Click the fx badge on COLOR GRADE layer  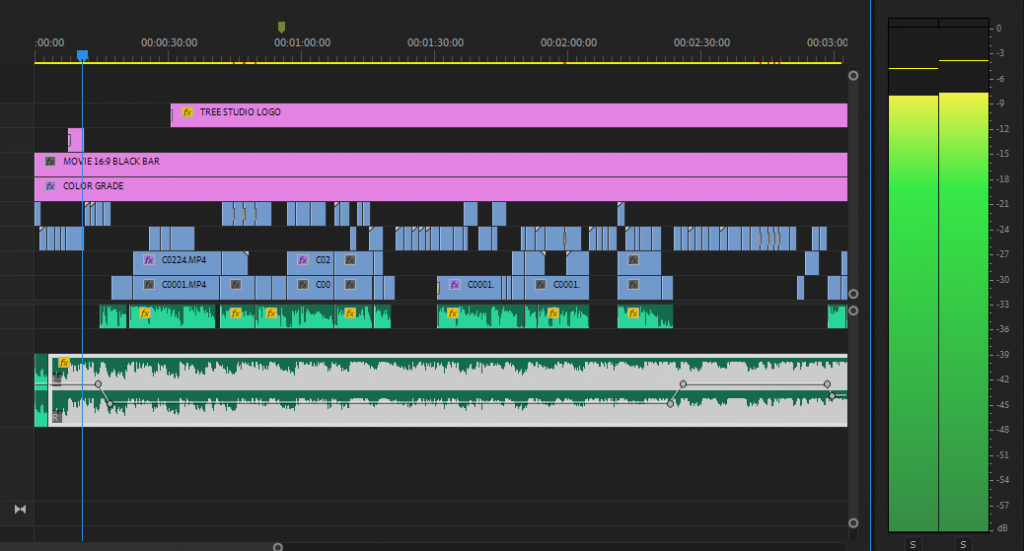(50, 186)
